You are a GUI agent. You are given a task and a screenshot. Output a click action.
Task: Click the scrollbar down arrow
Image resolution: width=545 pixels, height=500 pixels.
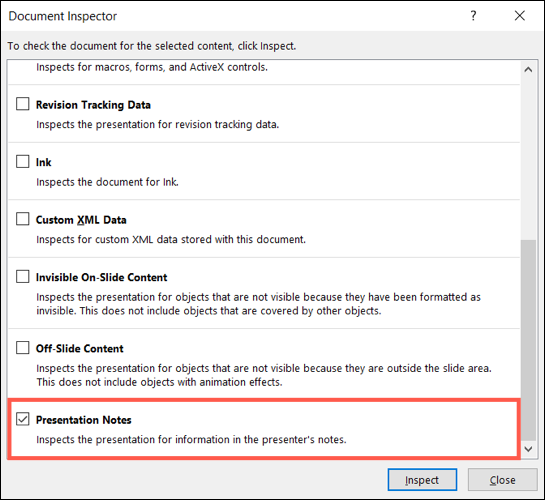(x=528, y=449)
